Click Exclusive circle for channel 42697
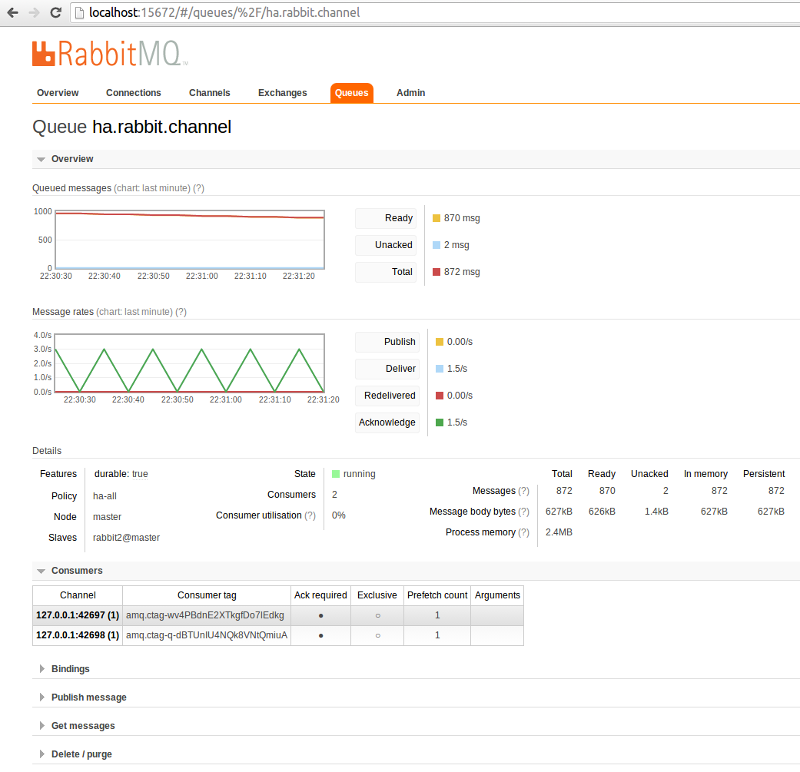800x772 pixels. pyautogui.click(x=378, y=616)
